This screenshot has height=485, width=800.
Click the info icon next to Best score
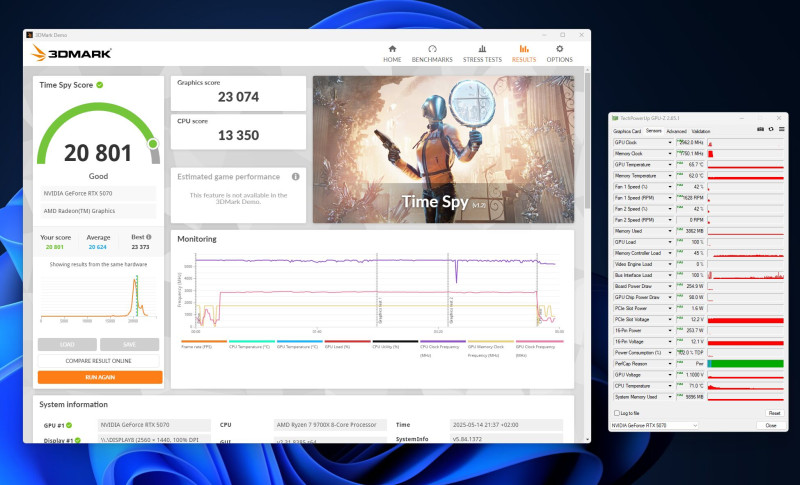148,237
